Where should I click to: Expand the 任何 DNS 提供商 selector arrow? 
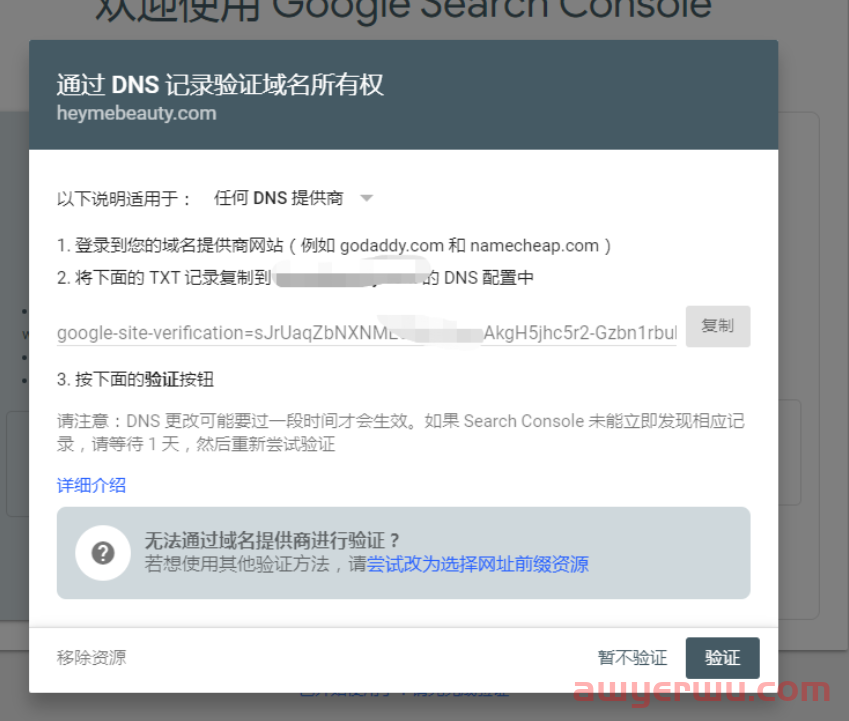point(366,197)
